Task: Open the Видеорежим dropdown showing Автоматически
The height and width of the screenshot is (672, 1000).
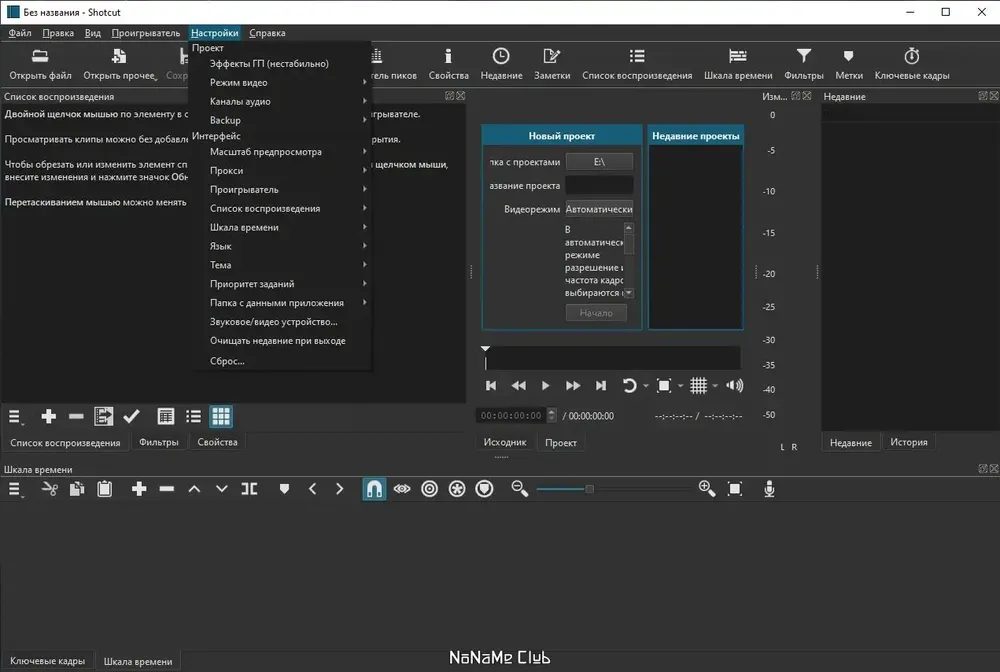Action: 599,209
